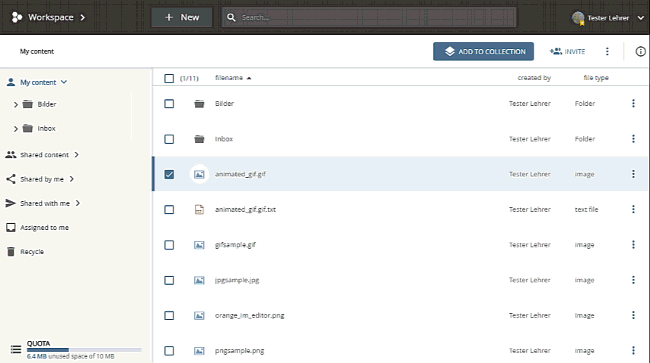The width and height of the screenshot is (650, 363).
Task: Click the quota list icon at bottom left
Action: [16, 349]
